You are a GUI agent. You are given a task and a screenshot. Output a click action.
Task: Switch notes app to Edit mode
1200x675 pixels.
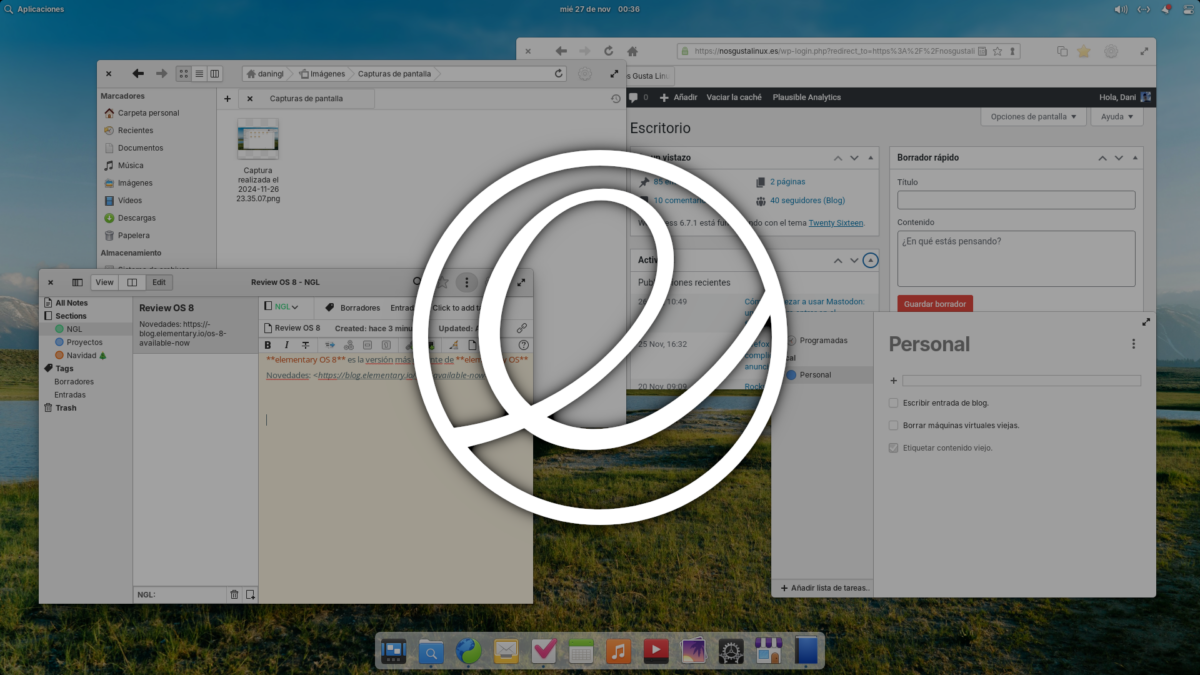[x=158, y=283]
